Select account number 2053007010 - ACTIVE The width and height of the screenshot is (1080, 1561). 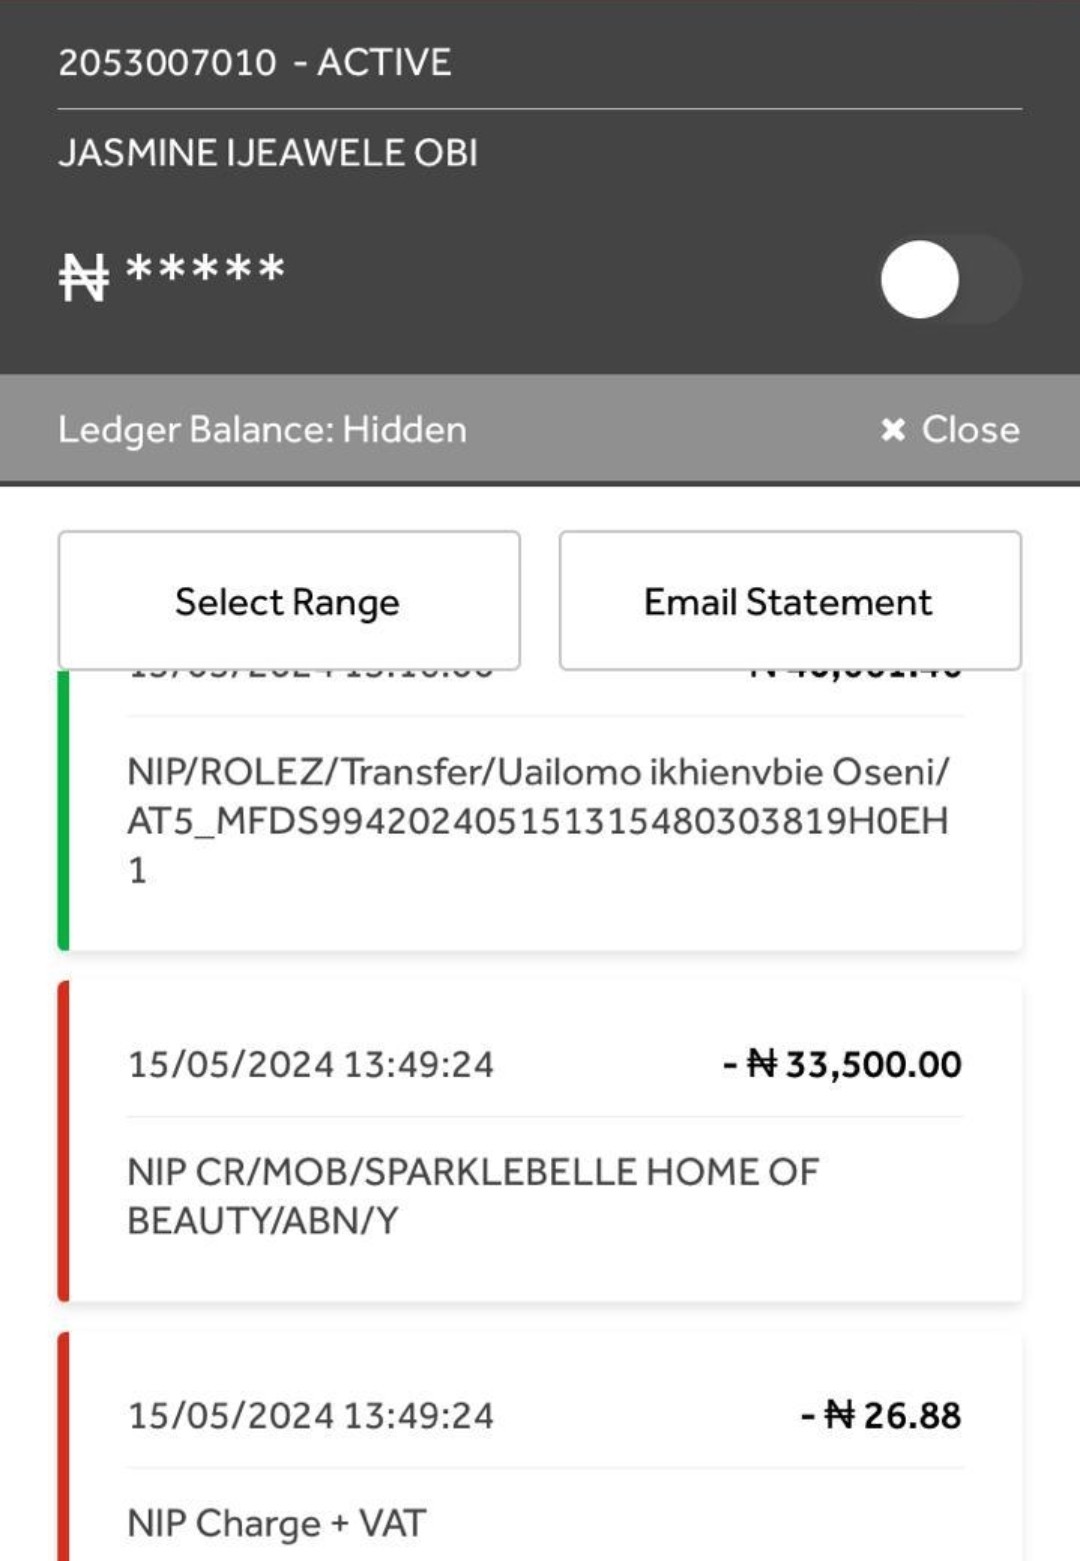pyautogui.click(x=255, y=63)
